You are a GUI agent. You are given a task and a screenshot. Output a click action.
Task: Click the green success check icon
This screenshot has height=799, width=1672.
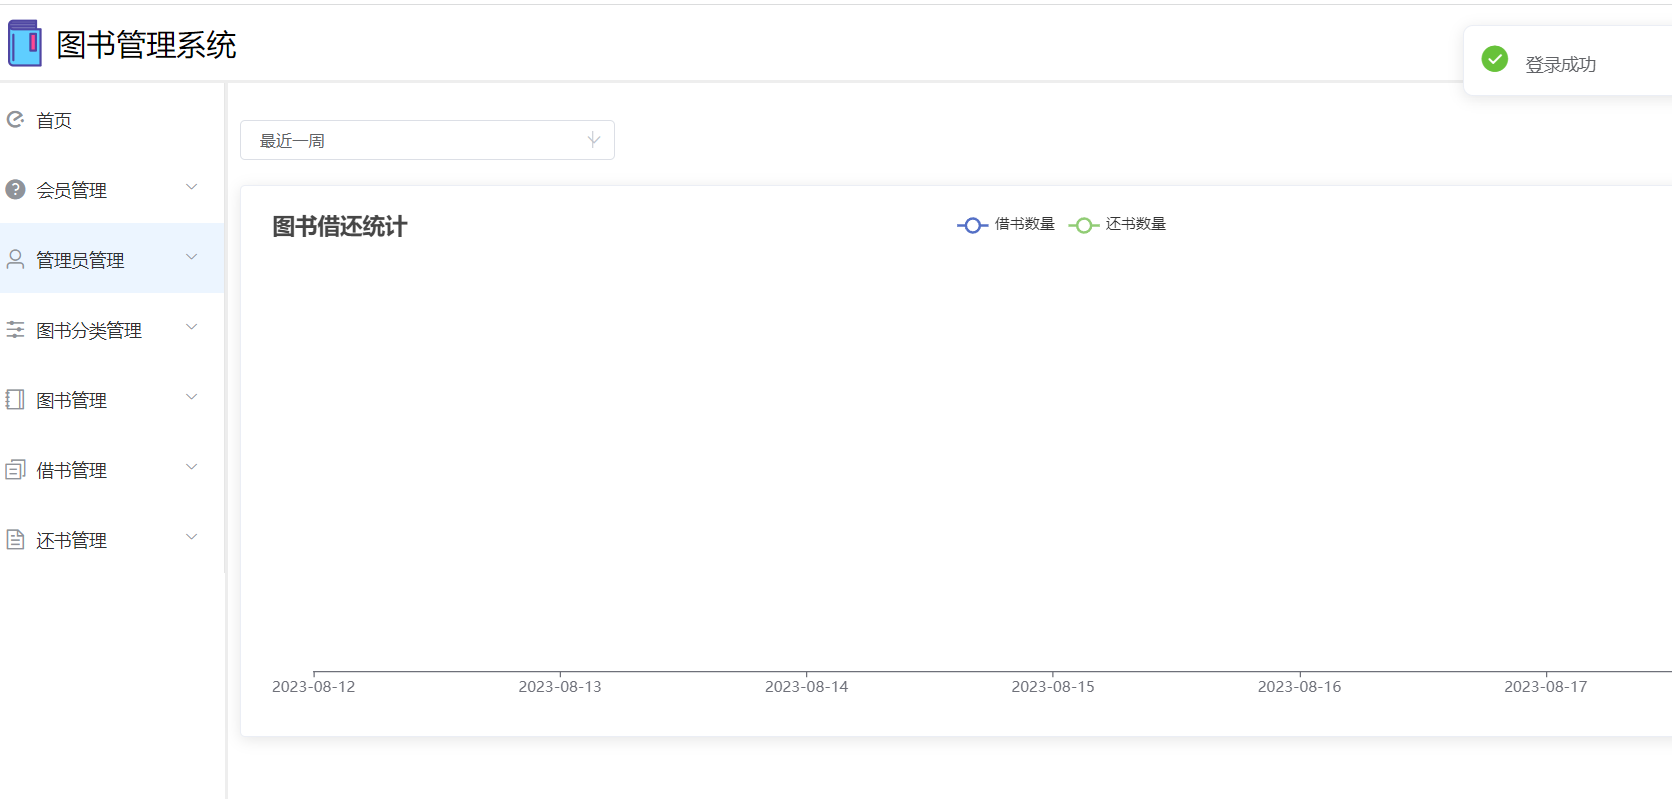point(1495,59)
